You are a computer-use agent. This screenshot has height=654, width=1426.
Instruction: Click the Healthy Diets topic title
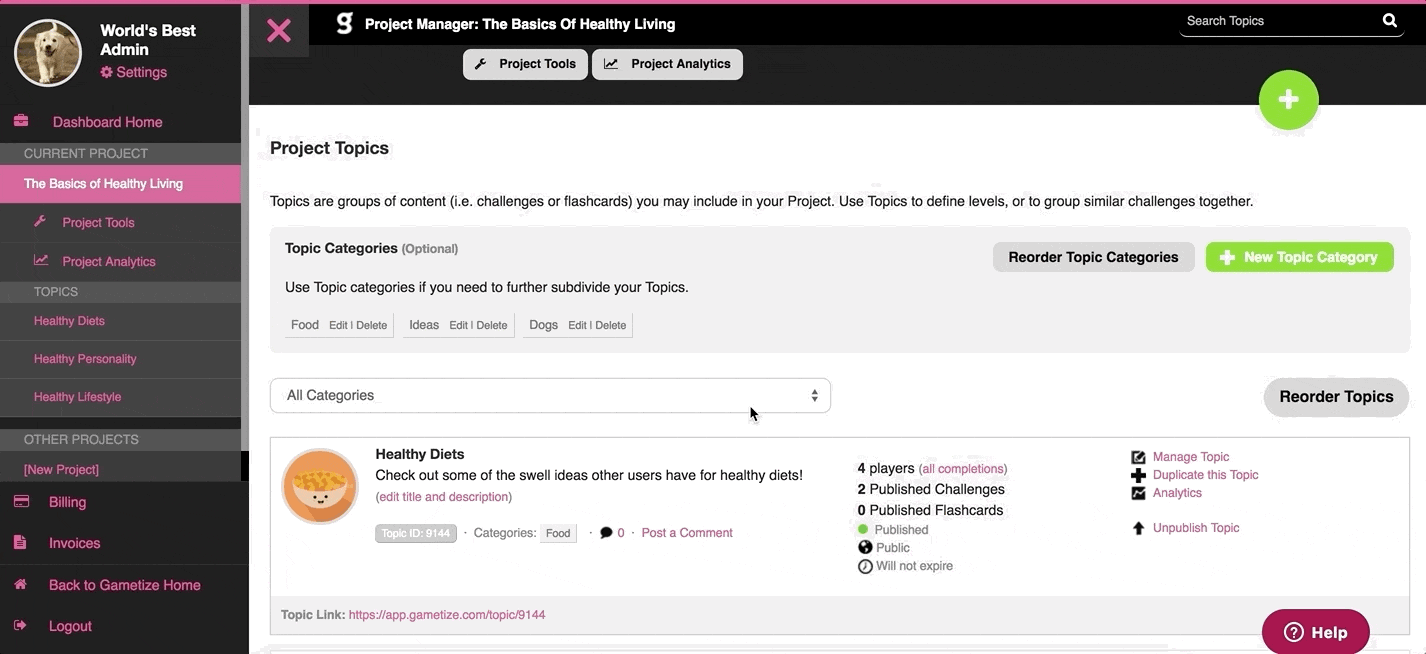click(420, 454)
